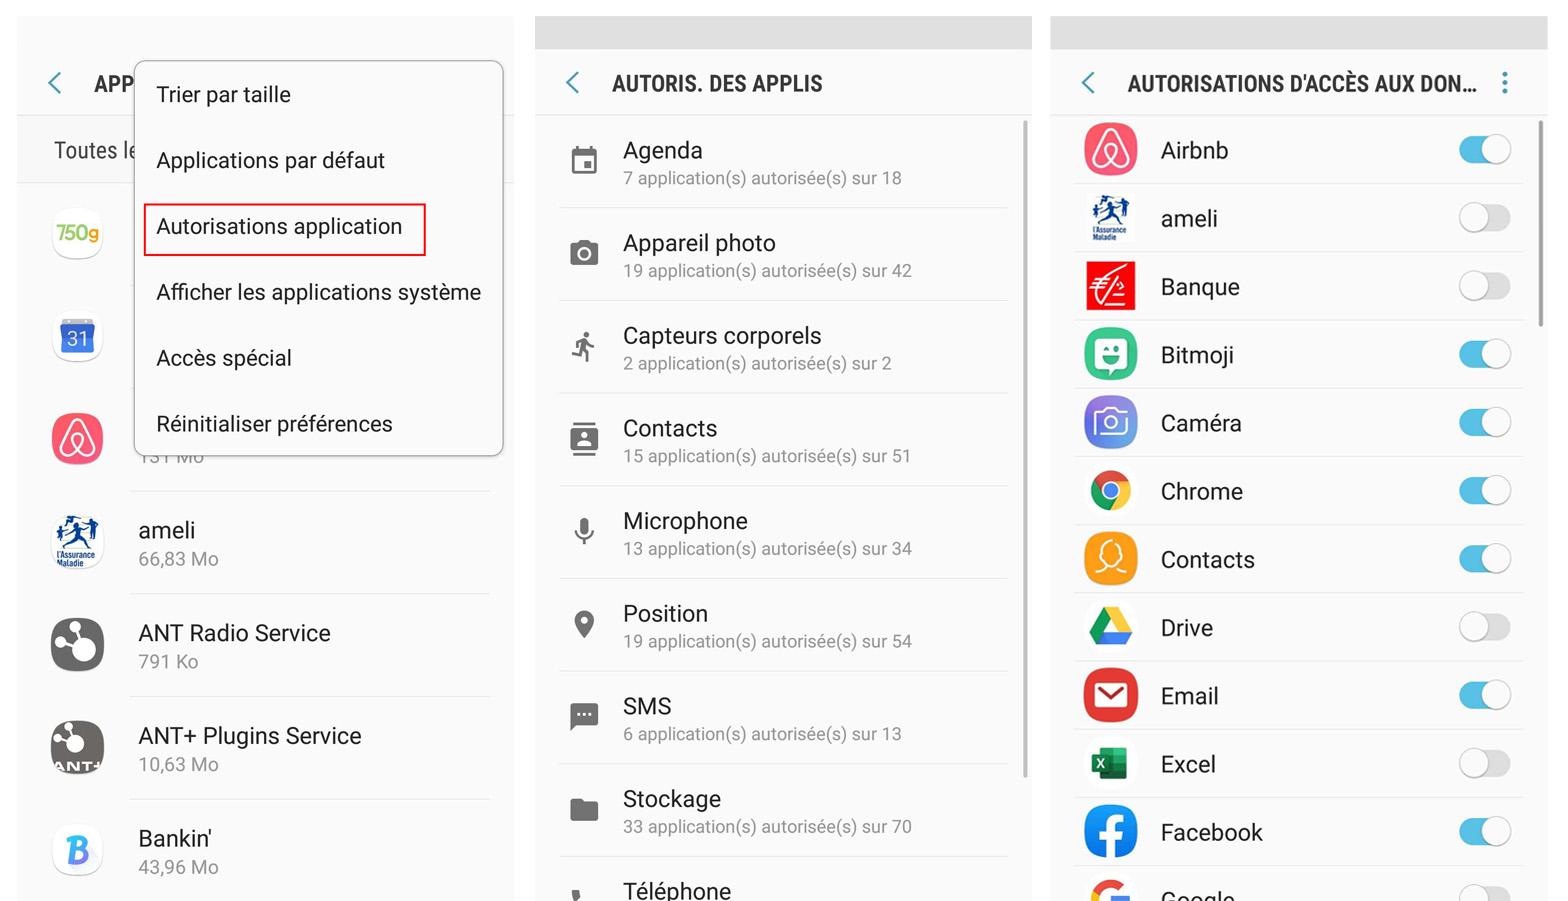Turn off the Bitmoji toggle
1568x901 pixels.
pos(1485,354)
